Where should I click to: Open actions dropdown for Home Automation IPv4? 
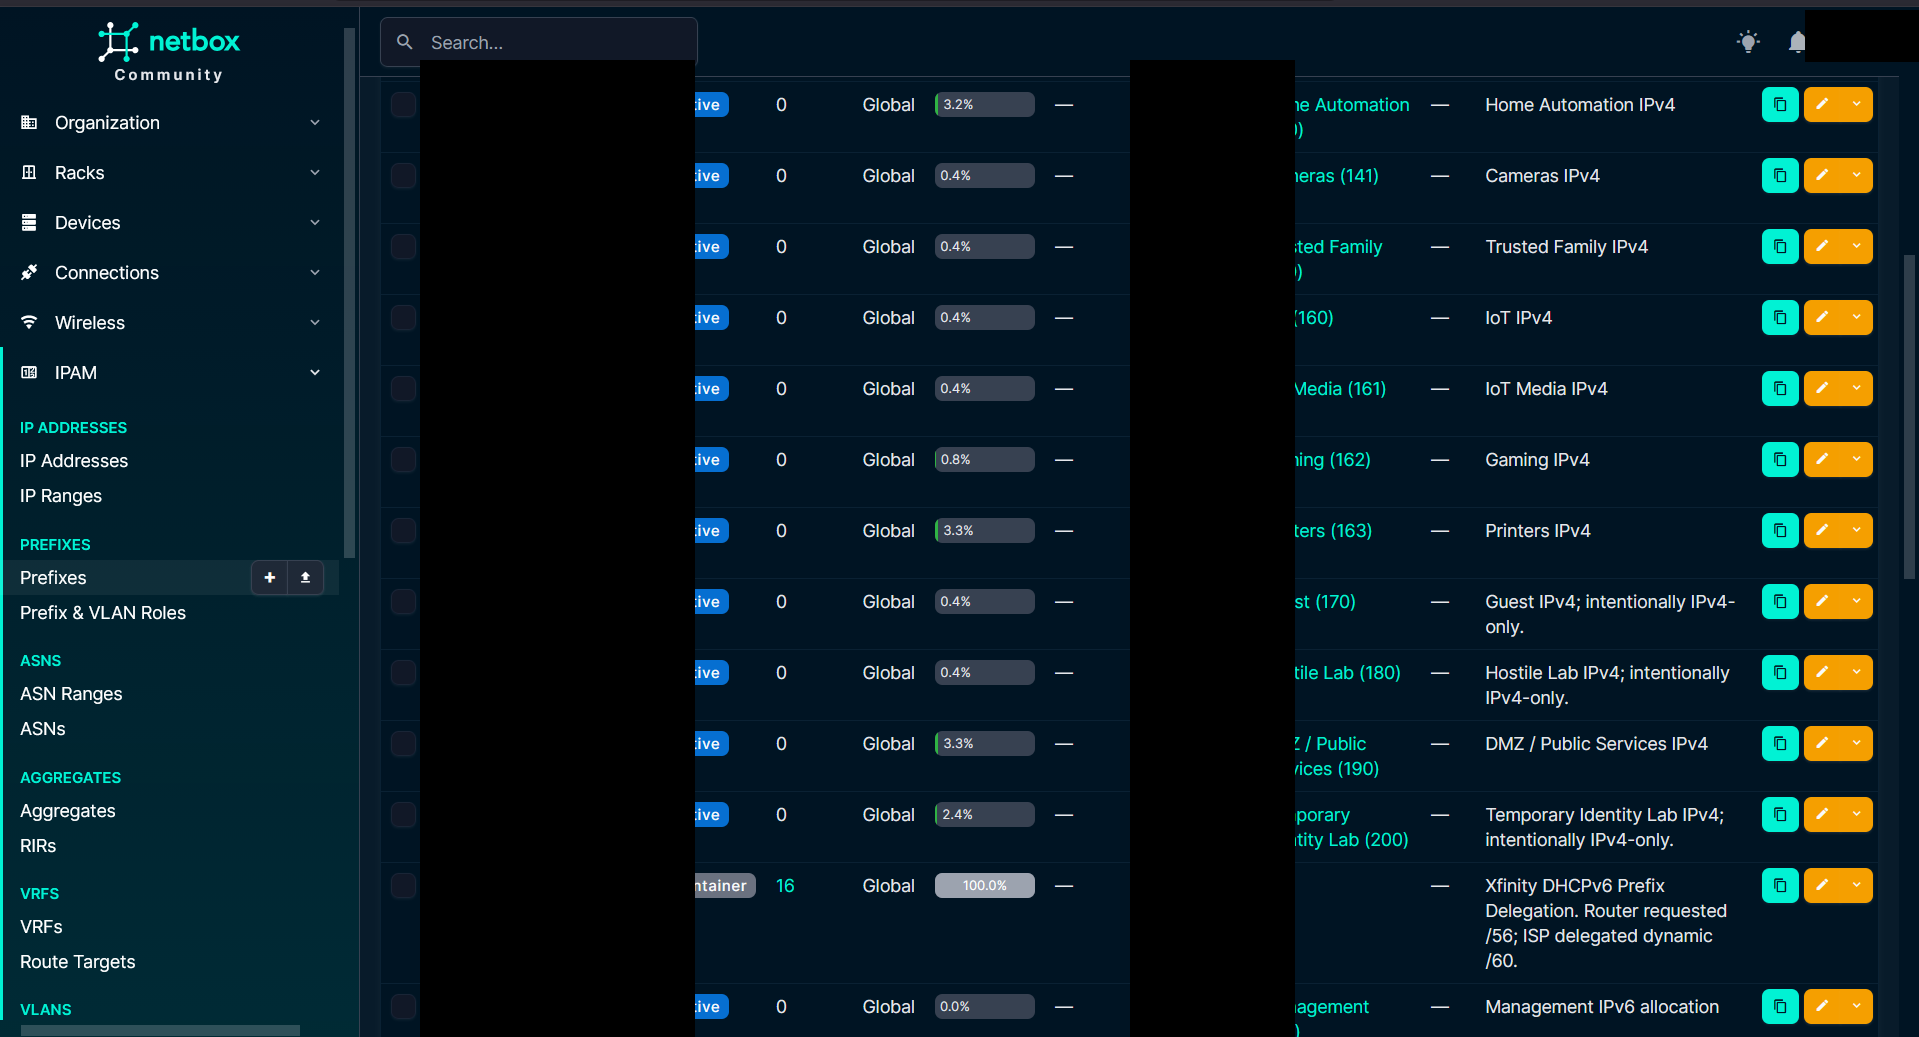(x=1857, y=105)
